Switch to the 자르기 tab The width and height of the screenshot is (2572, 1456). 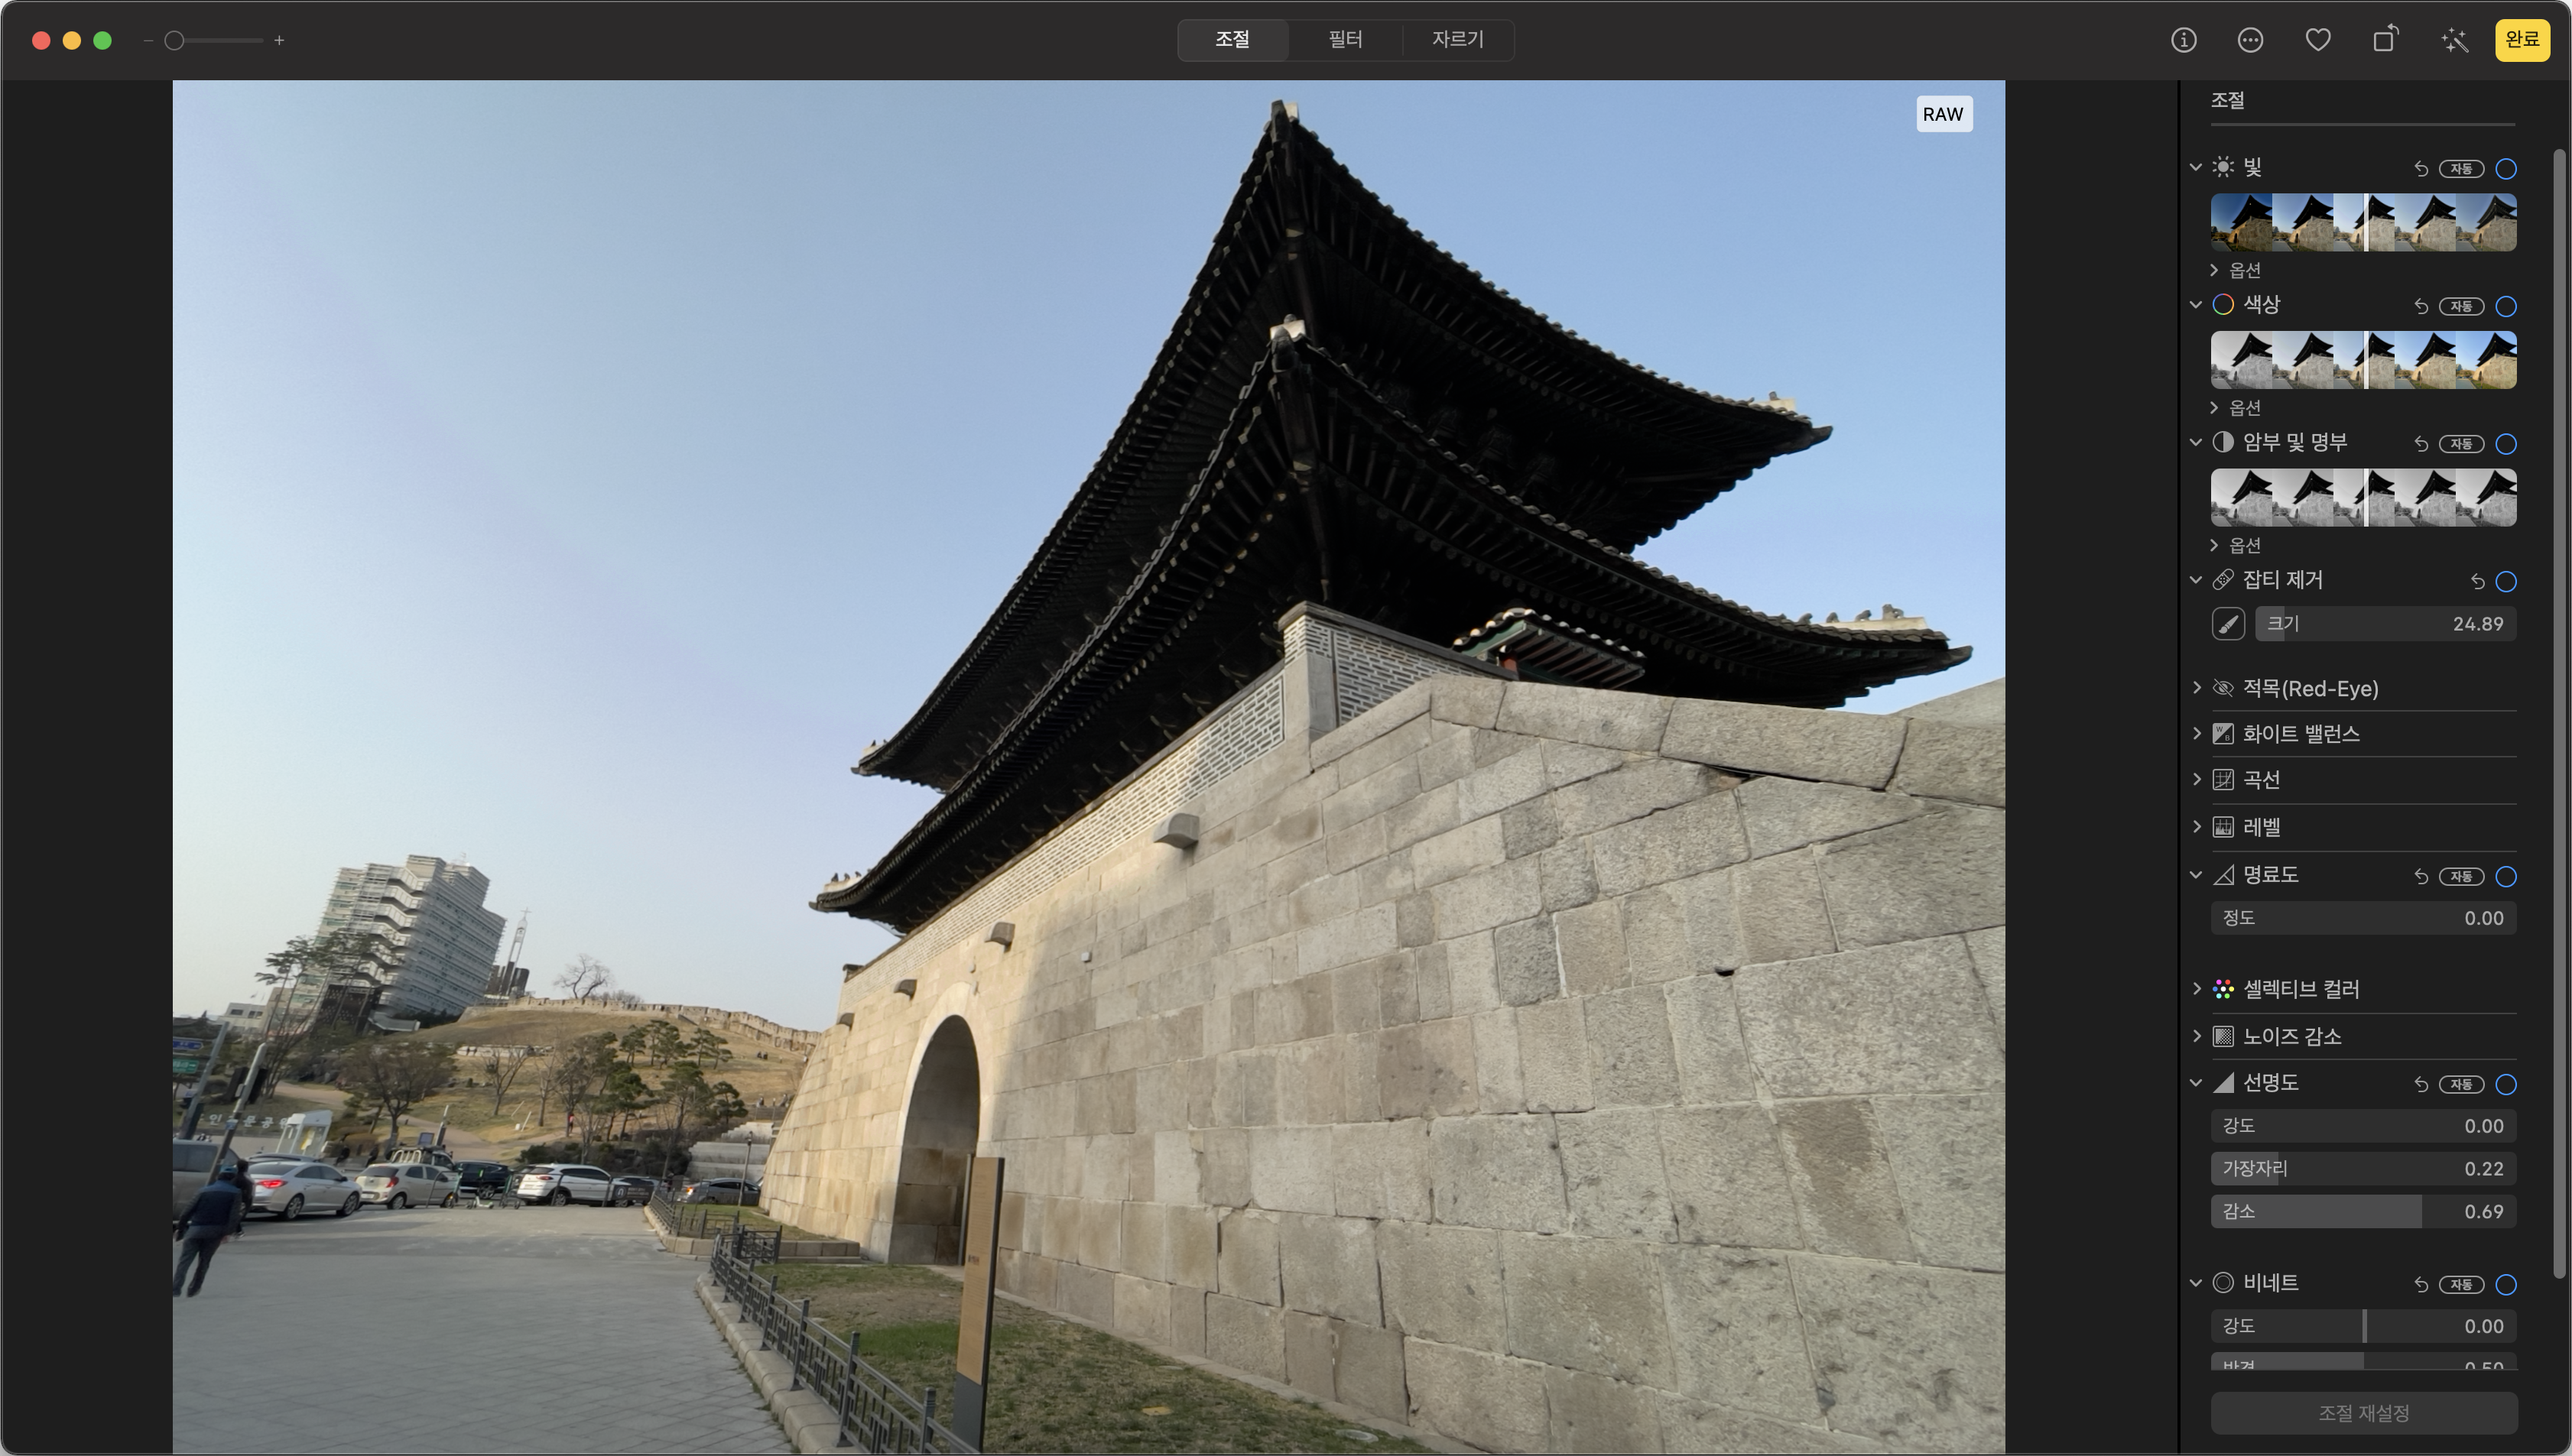point(1457,40)
